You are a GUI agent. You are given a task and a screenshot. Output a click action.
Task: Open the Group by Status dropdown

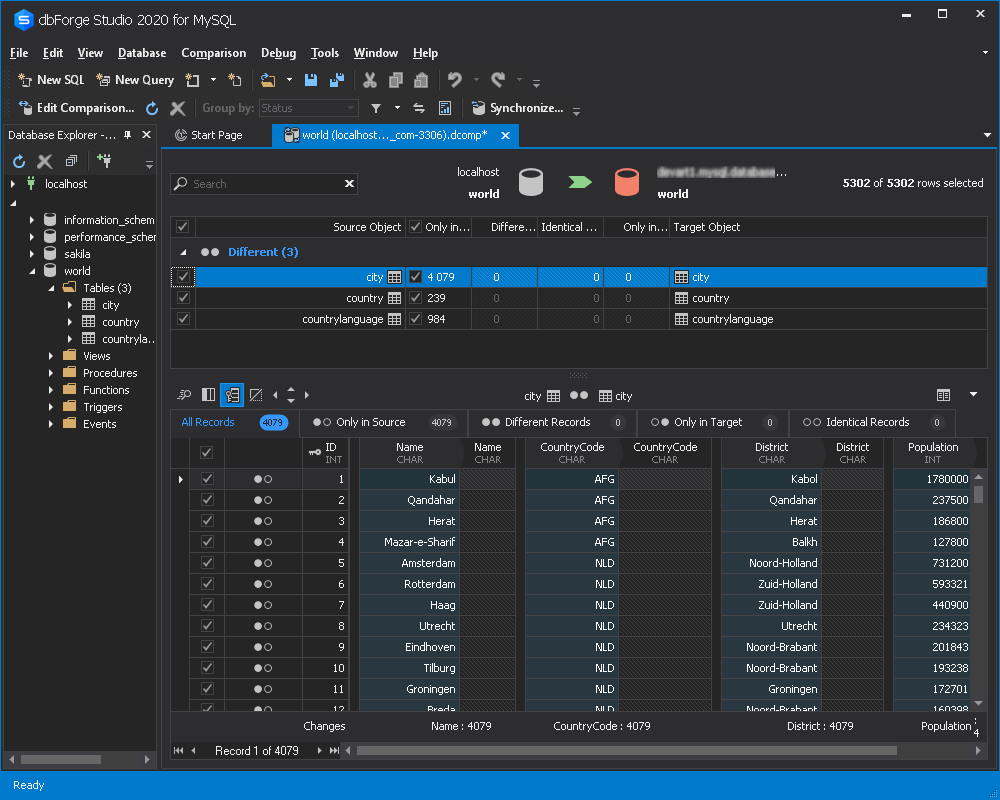click(309, 108)
